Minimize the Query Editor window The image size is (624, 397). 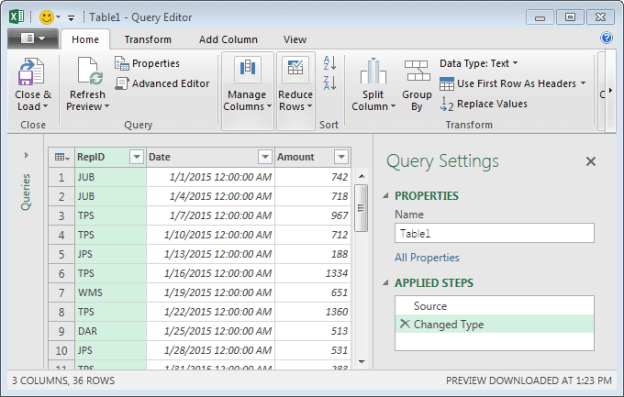pos(540,17)
